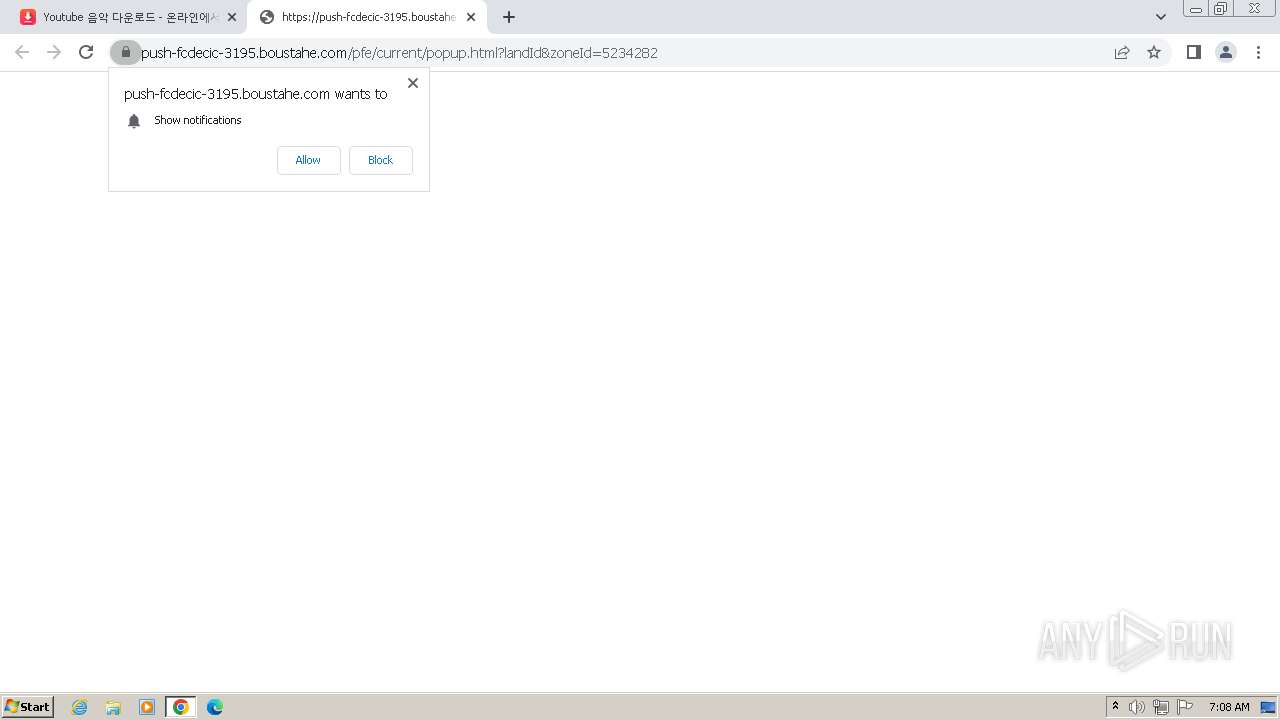Allow notifications for this site
The height and width of the screenshot is (720, 1280).
click(308, 160)
